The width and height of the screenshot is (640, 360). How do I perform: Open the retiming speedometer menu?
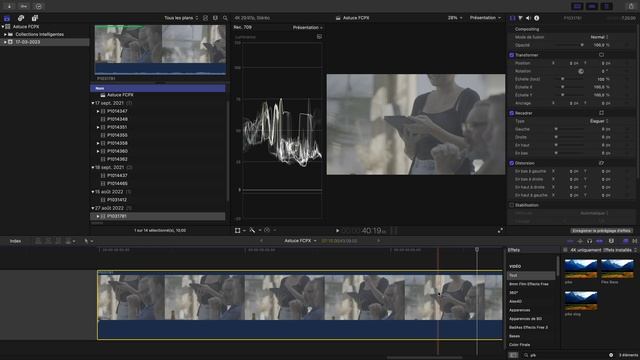tap(268, 231)
